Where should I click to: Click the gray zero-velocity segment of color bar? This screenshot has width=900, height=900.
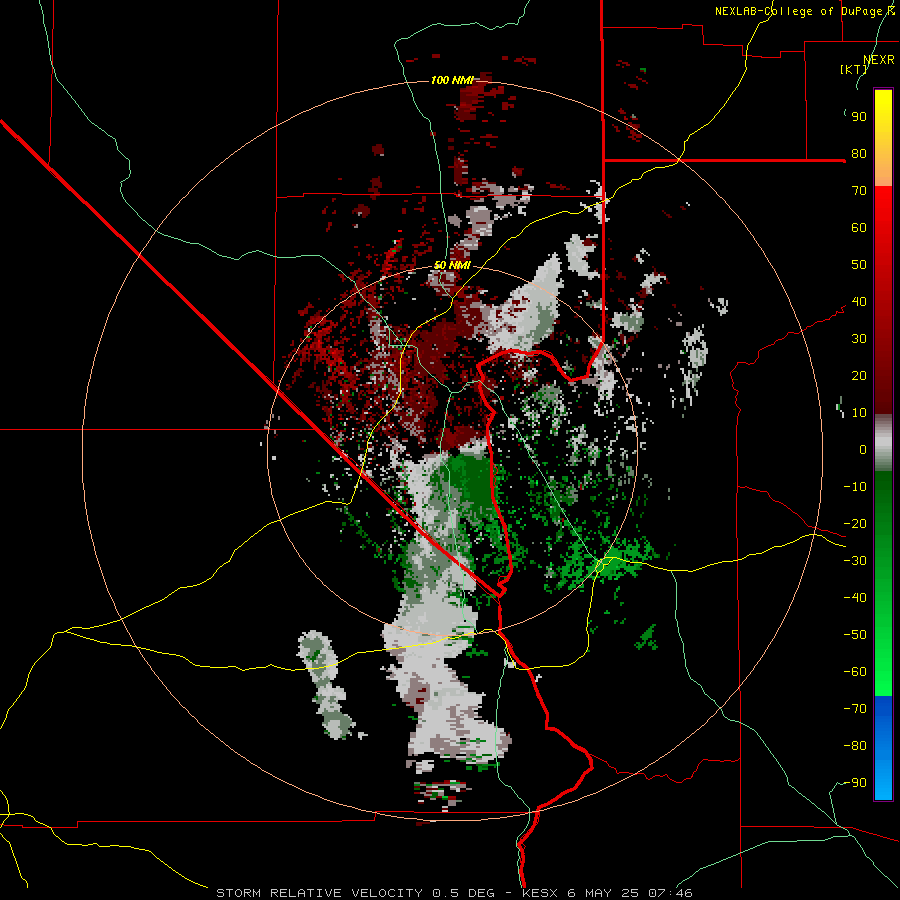883,443
